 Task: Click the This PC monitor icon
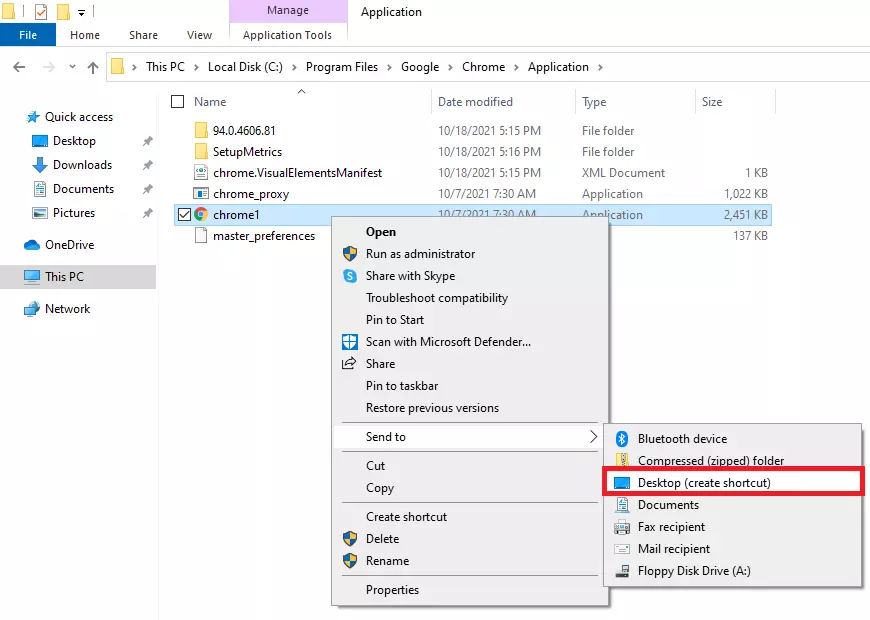(32, 276)
